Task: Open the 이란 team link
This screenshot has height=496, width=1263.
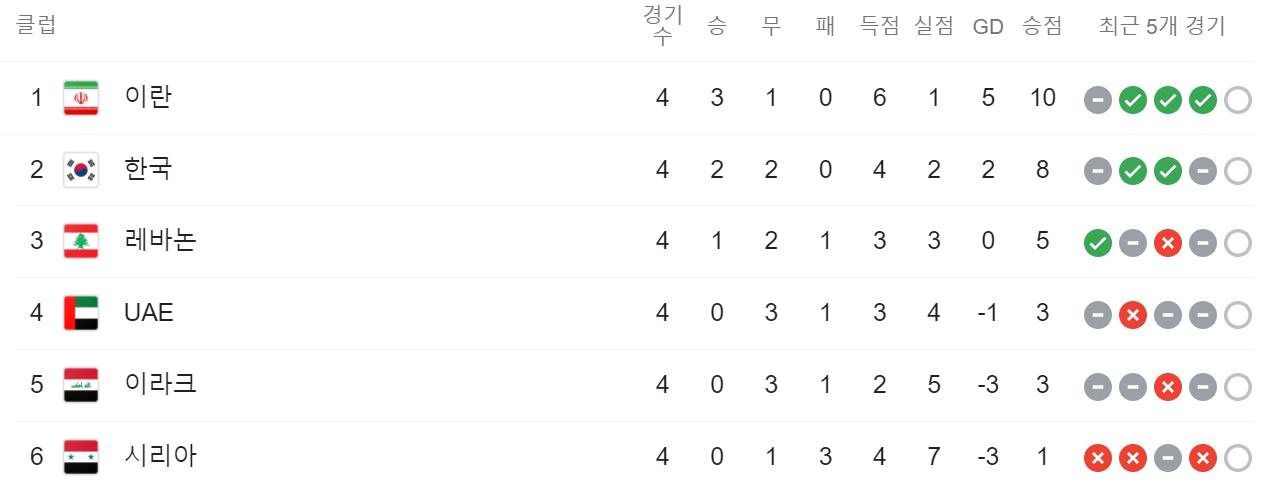Action: click(148, 97)
